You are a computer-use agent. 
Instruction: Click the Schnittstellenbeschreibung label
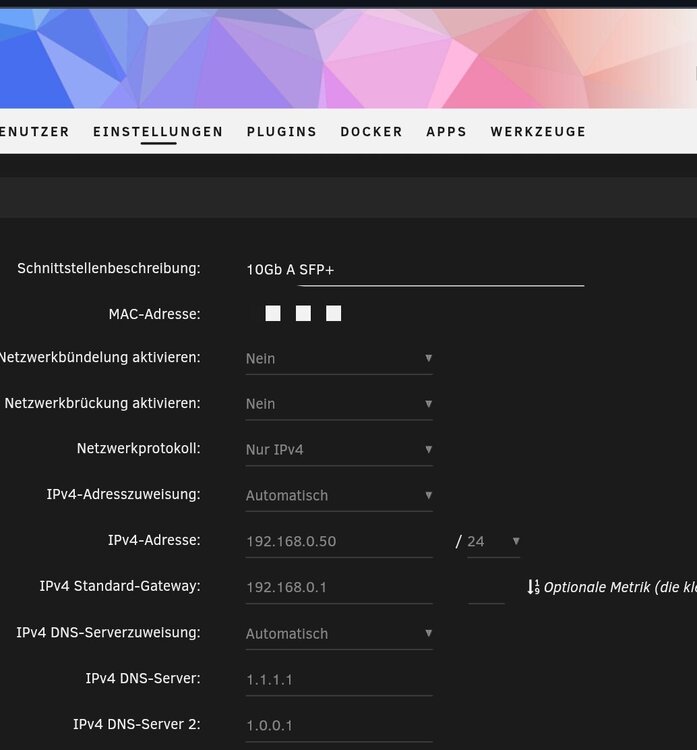109,268
